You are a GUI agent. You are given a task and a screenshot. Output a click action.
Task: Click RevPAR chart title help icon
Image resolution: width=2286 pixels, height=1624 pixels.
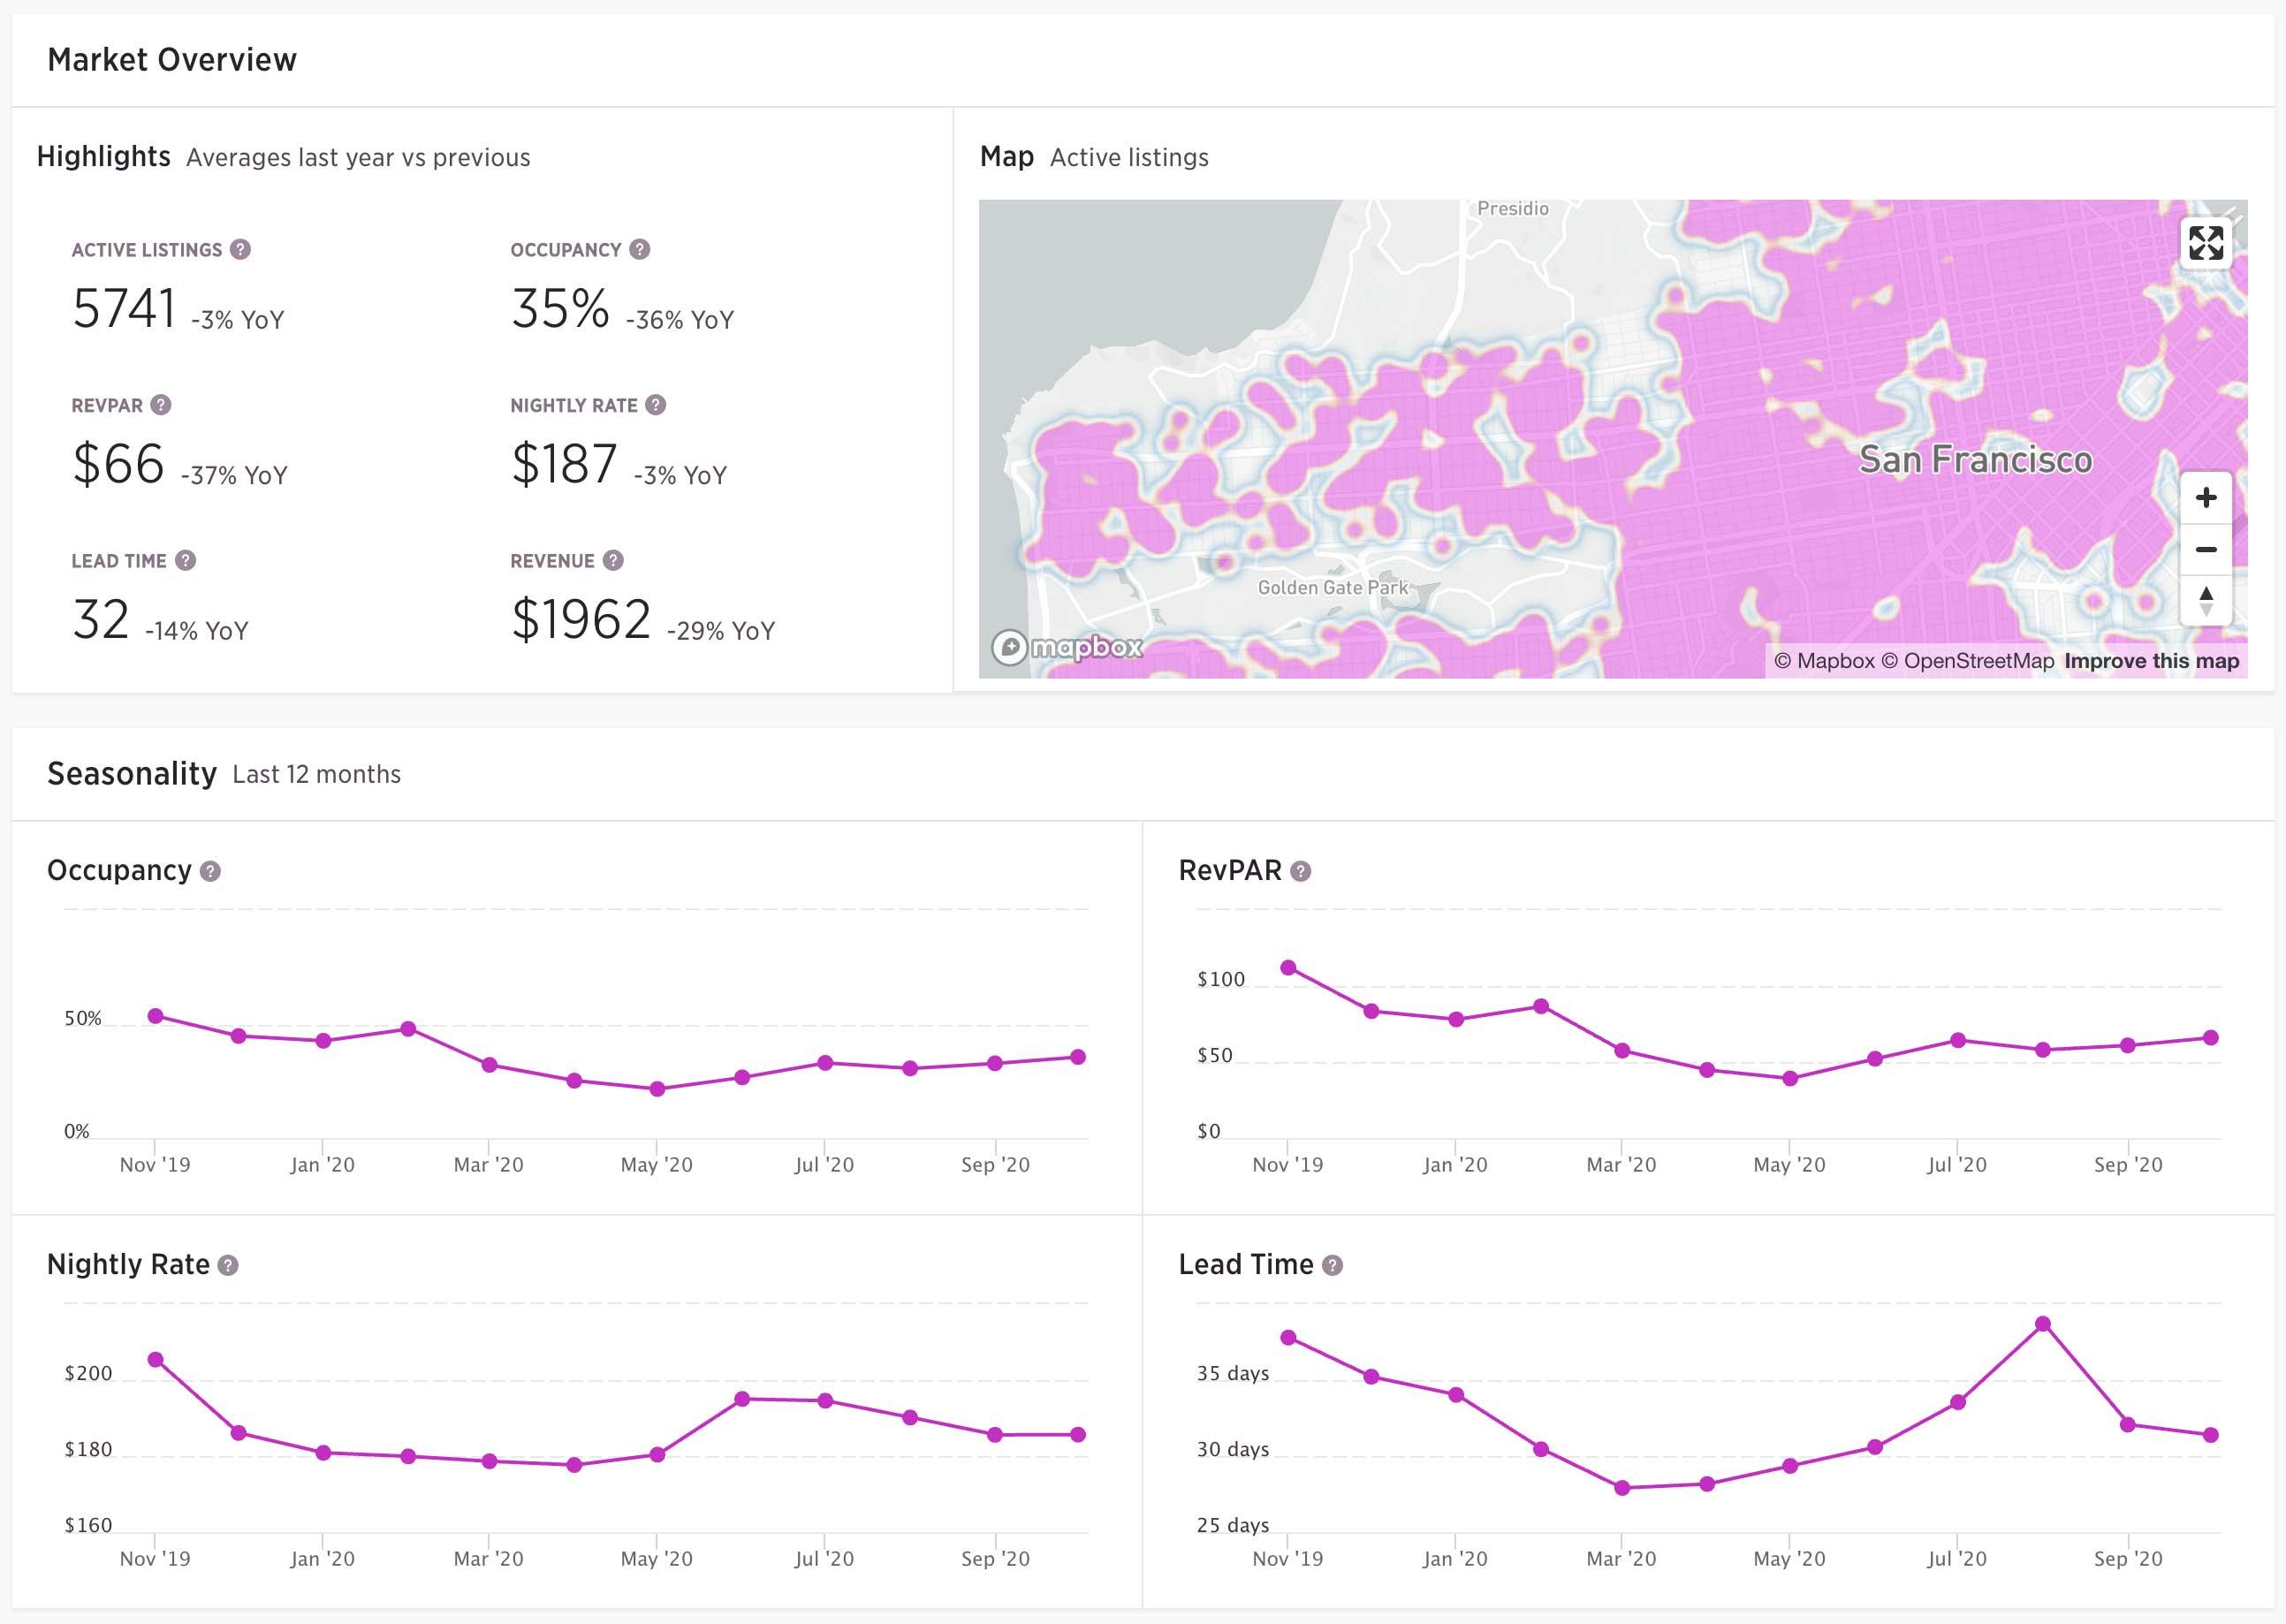coord(1300,871)
